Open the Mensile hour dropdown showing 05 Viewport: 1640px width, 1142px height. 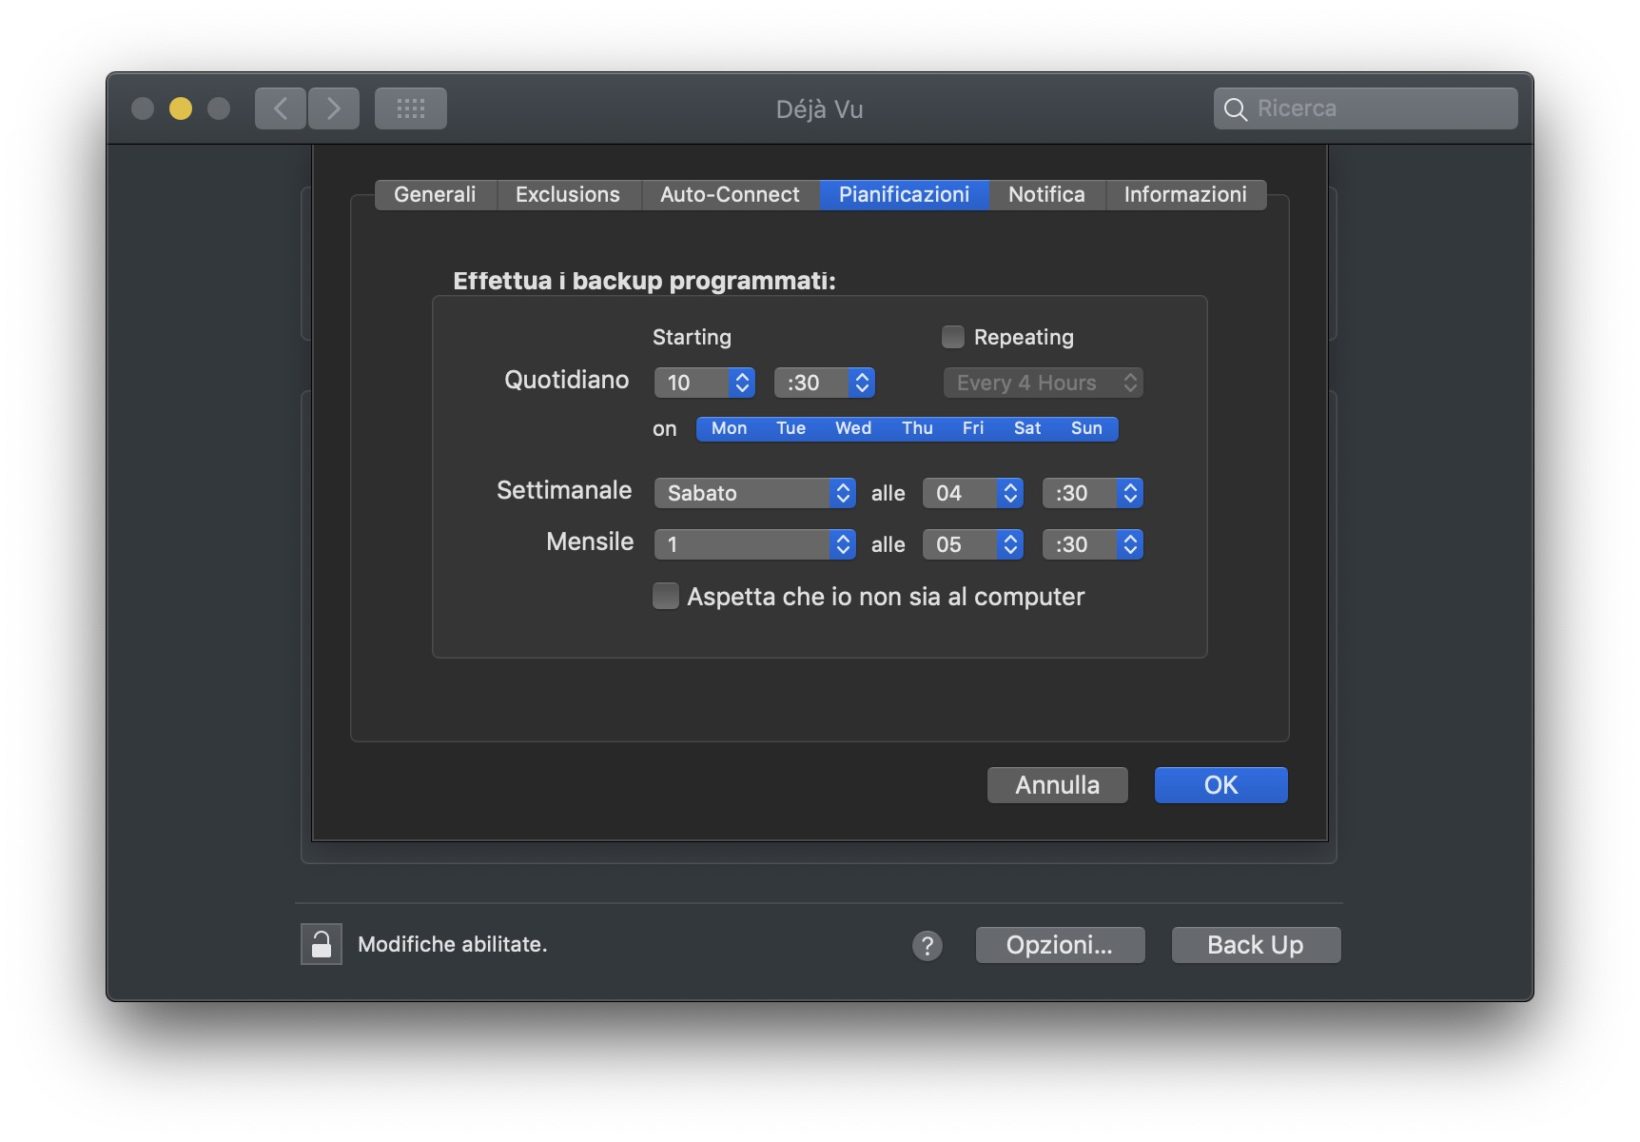click(x=972, y=544)
